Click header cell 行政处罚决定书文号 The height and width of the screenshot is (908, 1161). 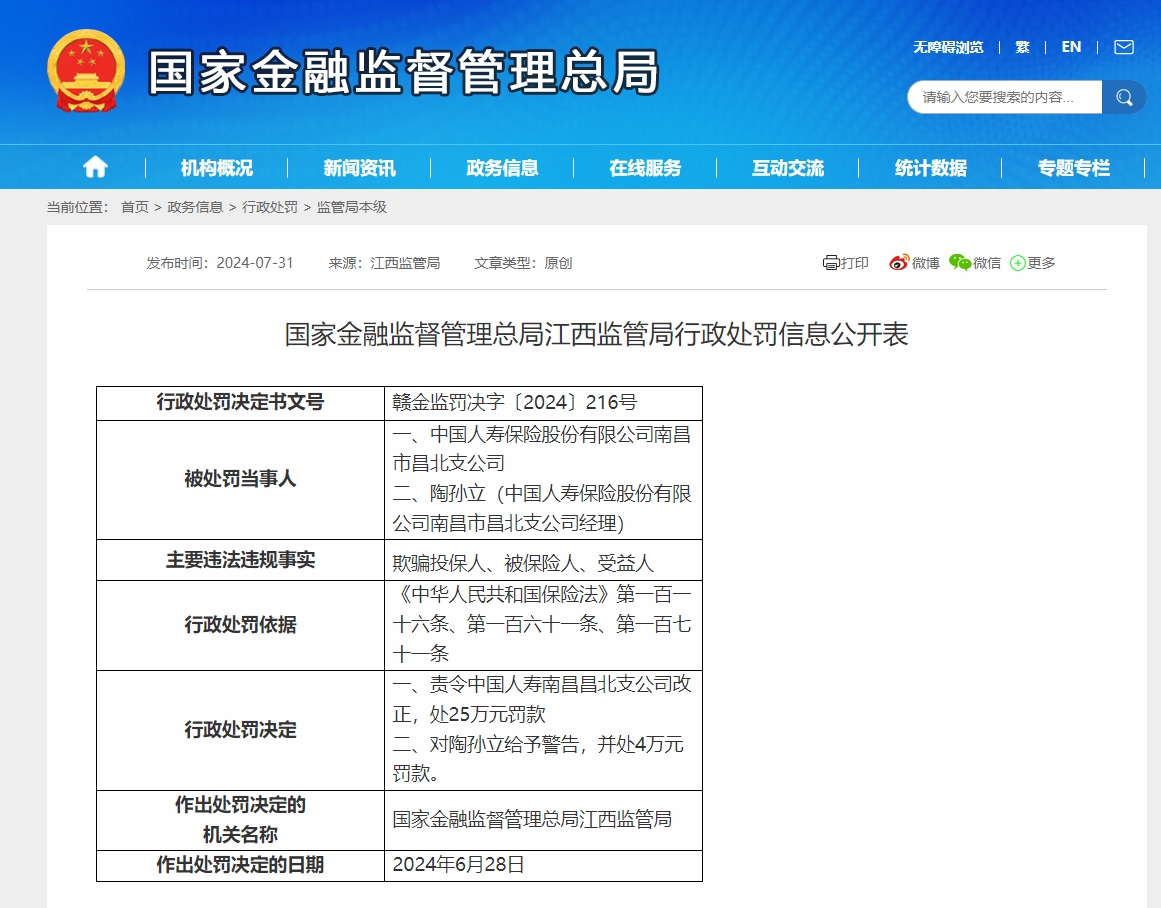tap(241, 403)
